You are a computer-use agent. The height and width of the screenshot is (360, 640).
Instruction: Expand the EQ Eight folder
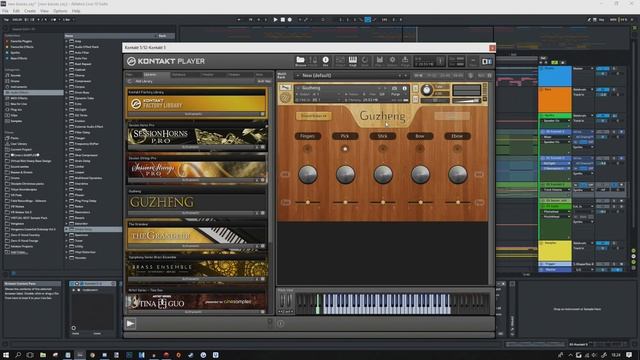67,110
